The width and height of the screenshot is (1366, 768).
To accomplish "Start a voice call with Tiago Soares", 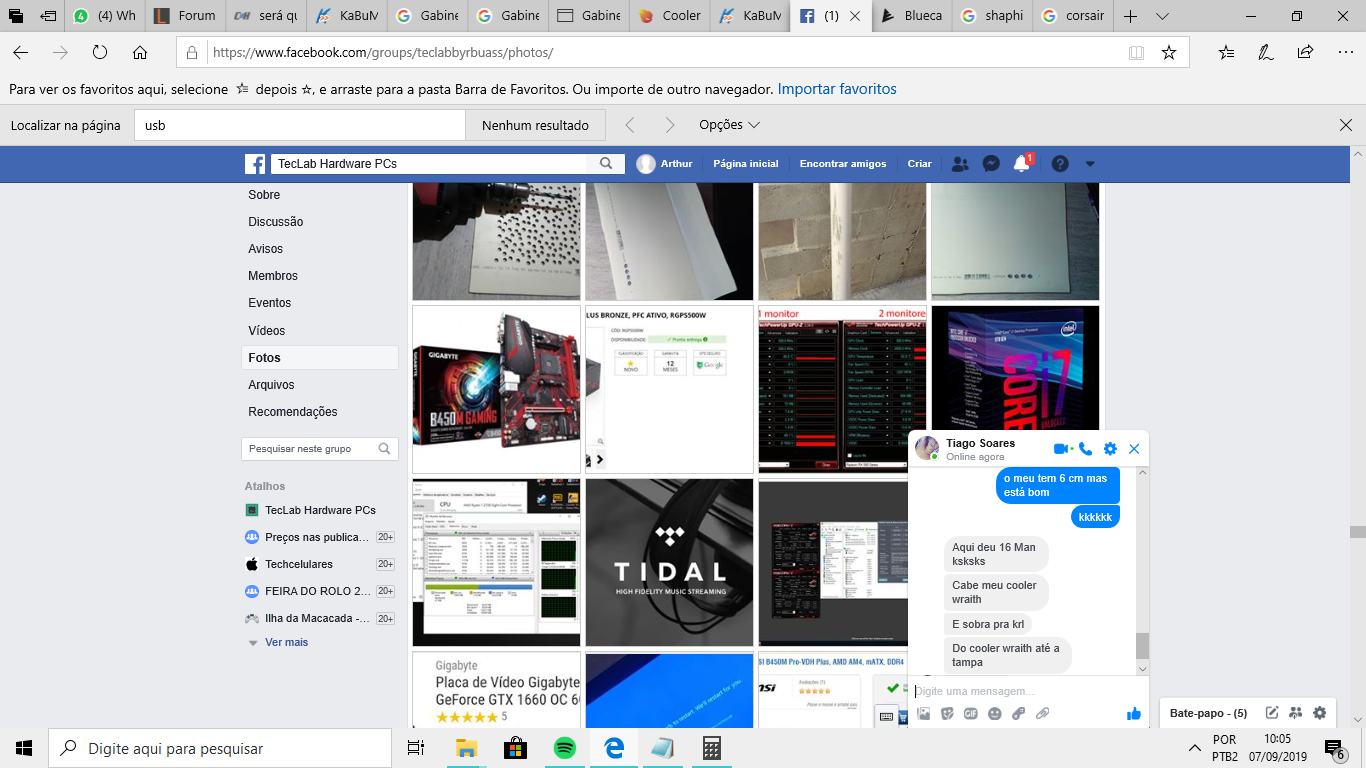I will point(1086,449).
